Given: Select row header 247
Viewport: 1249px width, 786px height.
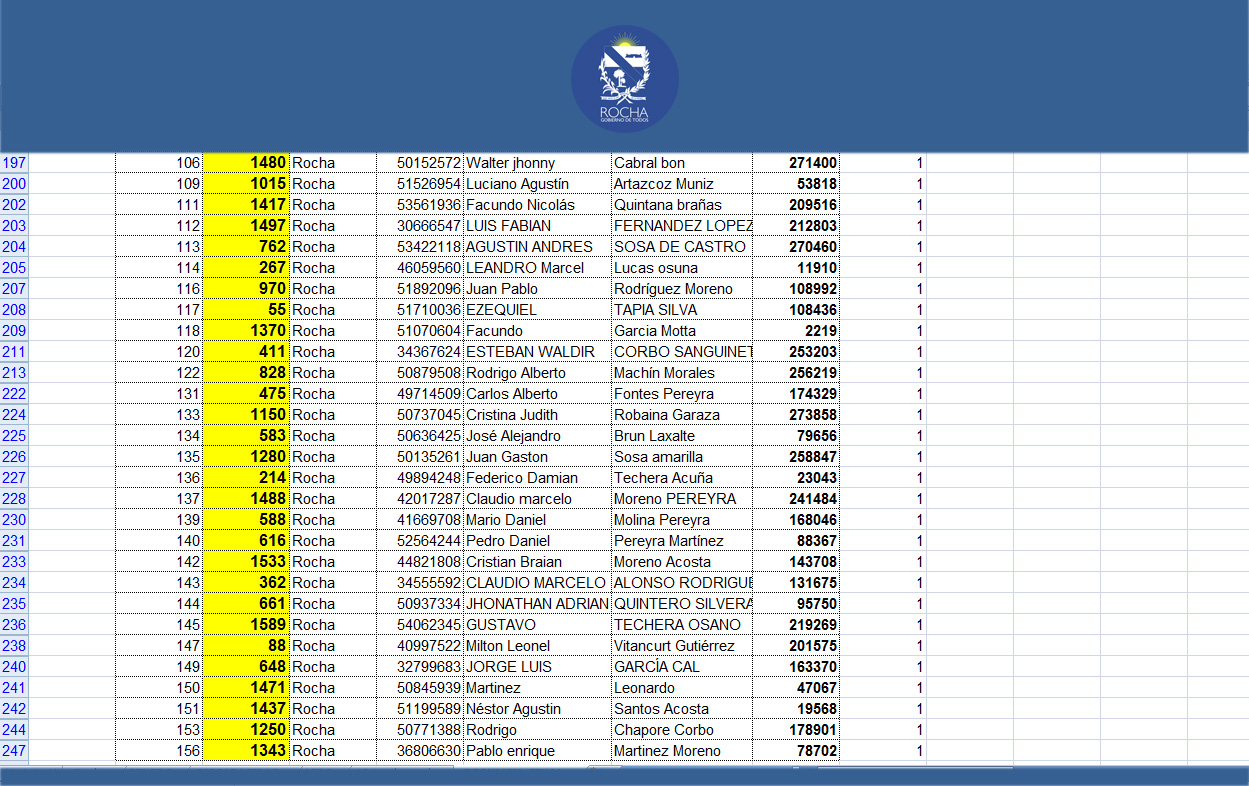Looking at the screenshot, I should [14, 751].
